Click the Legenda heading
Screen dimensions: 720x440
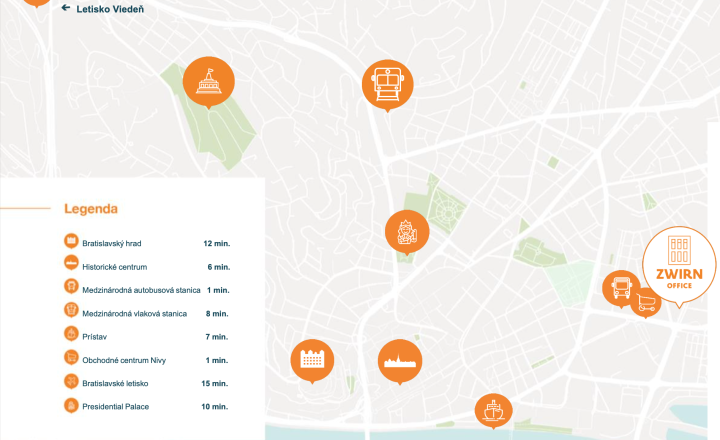pyautogui.click(x=91, y=209)
